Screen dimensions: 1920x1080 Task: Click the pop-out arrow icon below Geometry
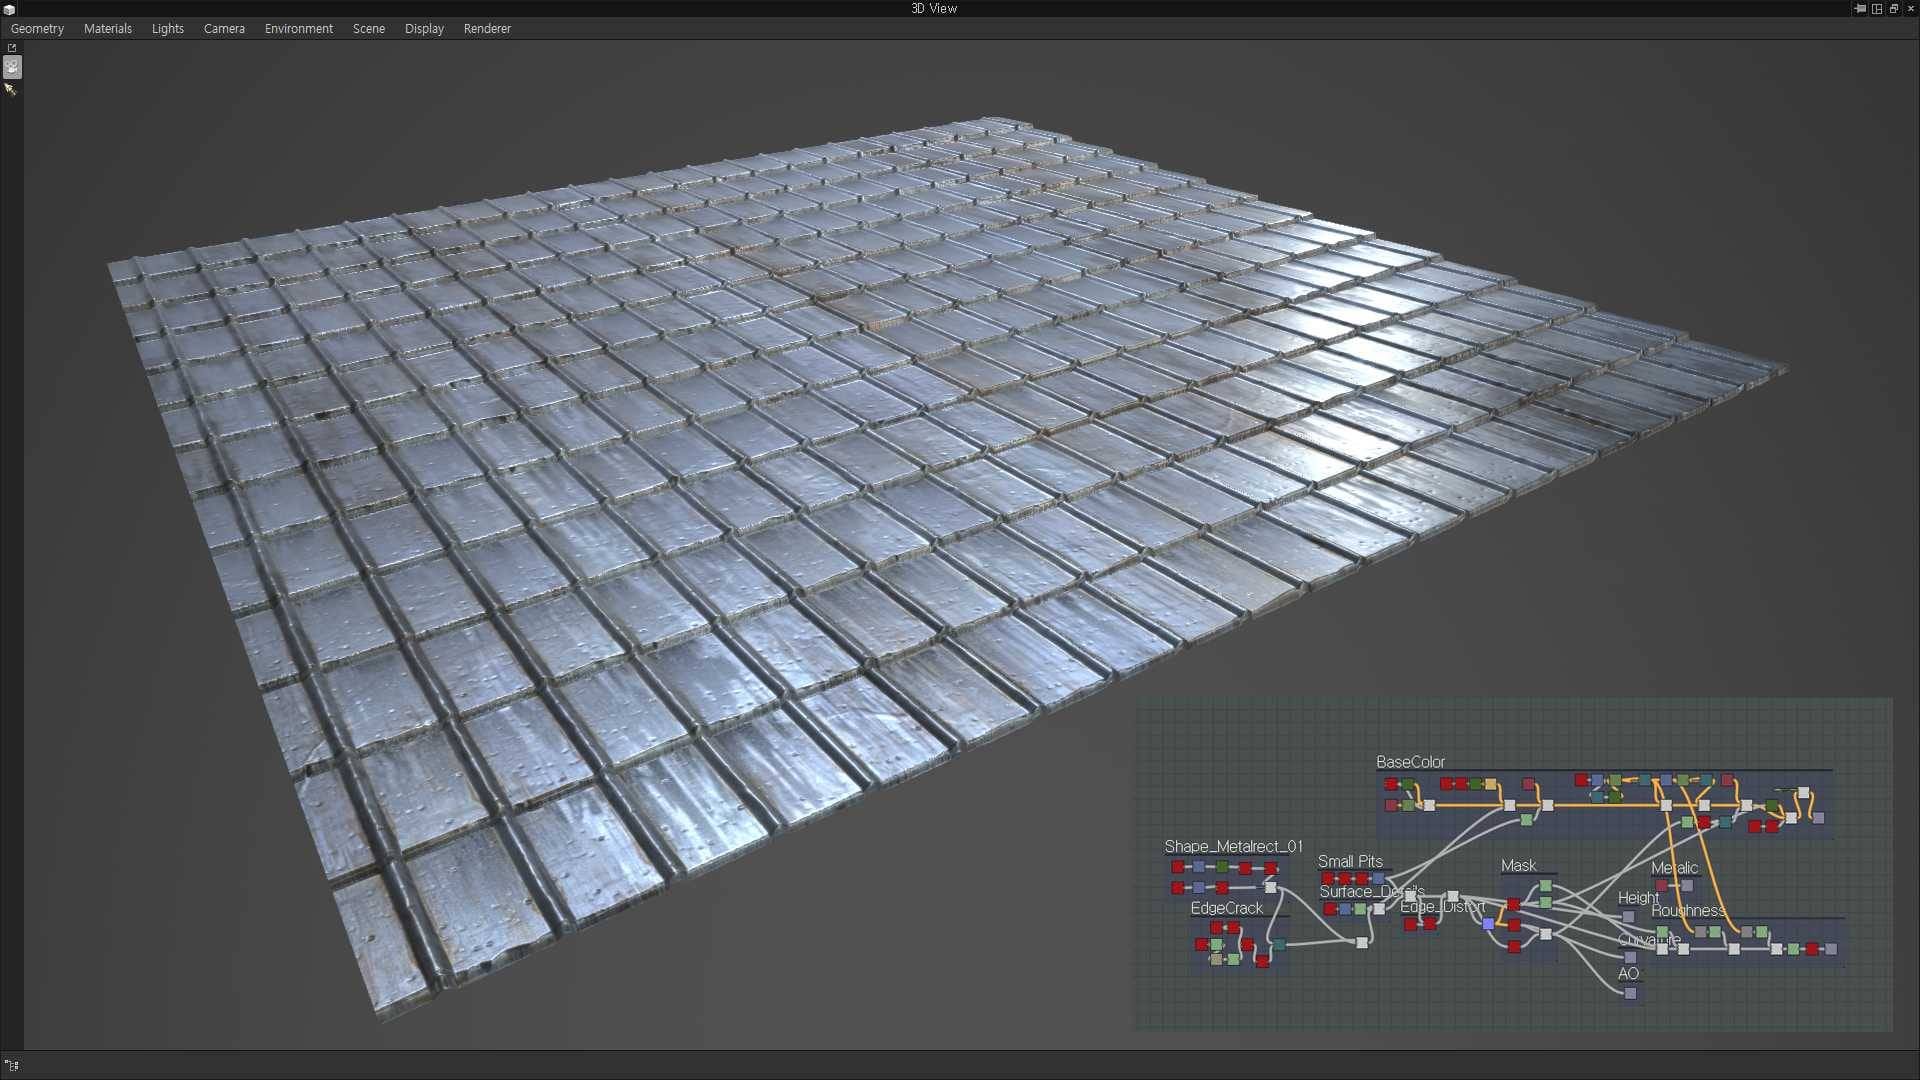point(12,48)
